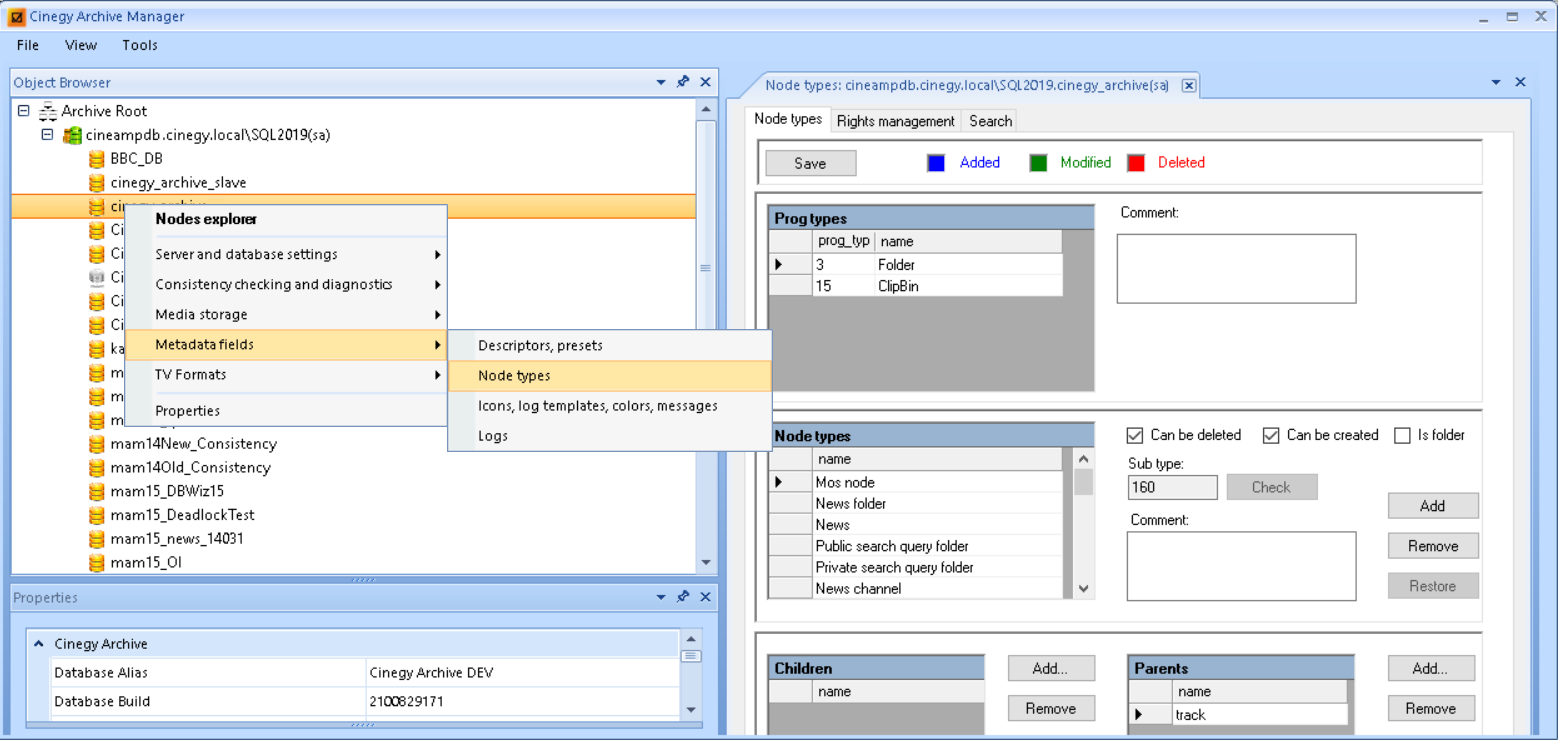Click the red Deleted color swatch
This screenshot has height=740, width=1558.
(x=1136, y=163)
